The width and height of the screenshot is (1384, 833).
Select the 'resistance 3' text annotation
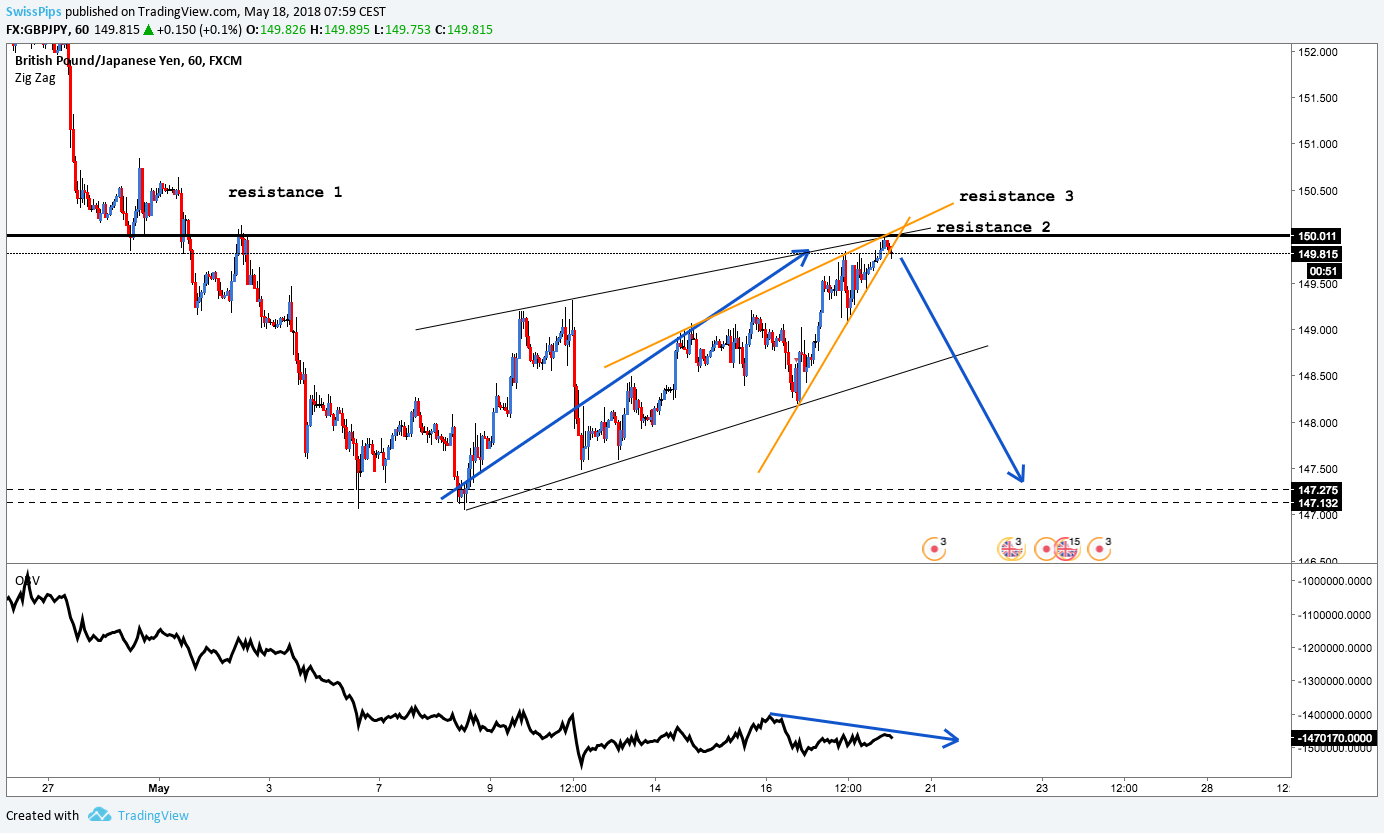(x=1016, y=196)
